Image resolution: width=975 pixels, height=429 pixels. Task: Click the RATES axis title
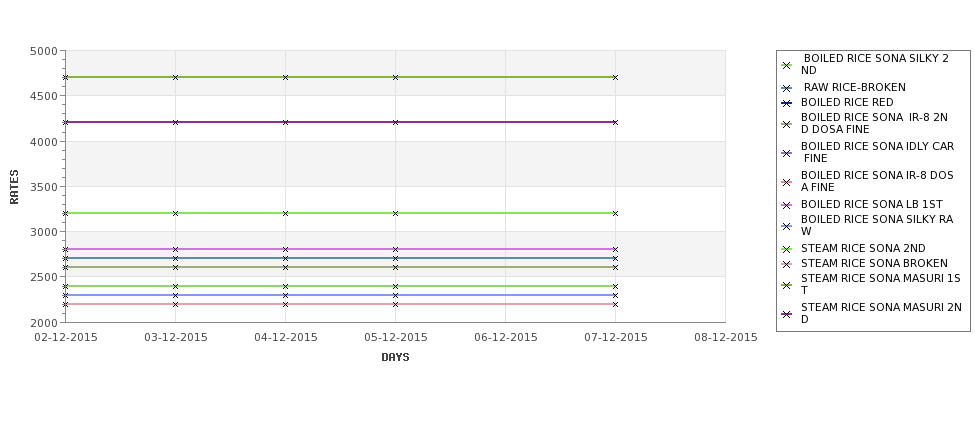14,187
